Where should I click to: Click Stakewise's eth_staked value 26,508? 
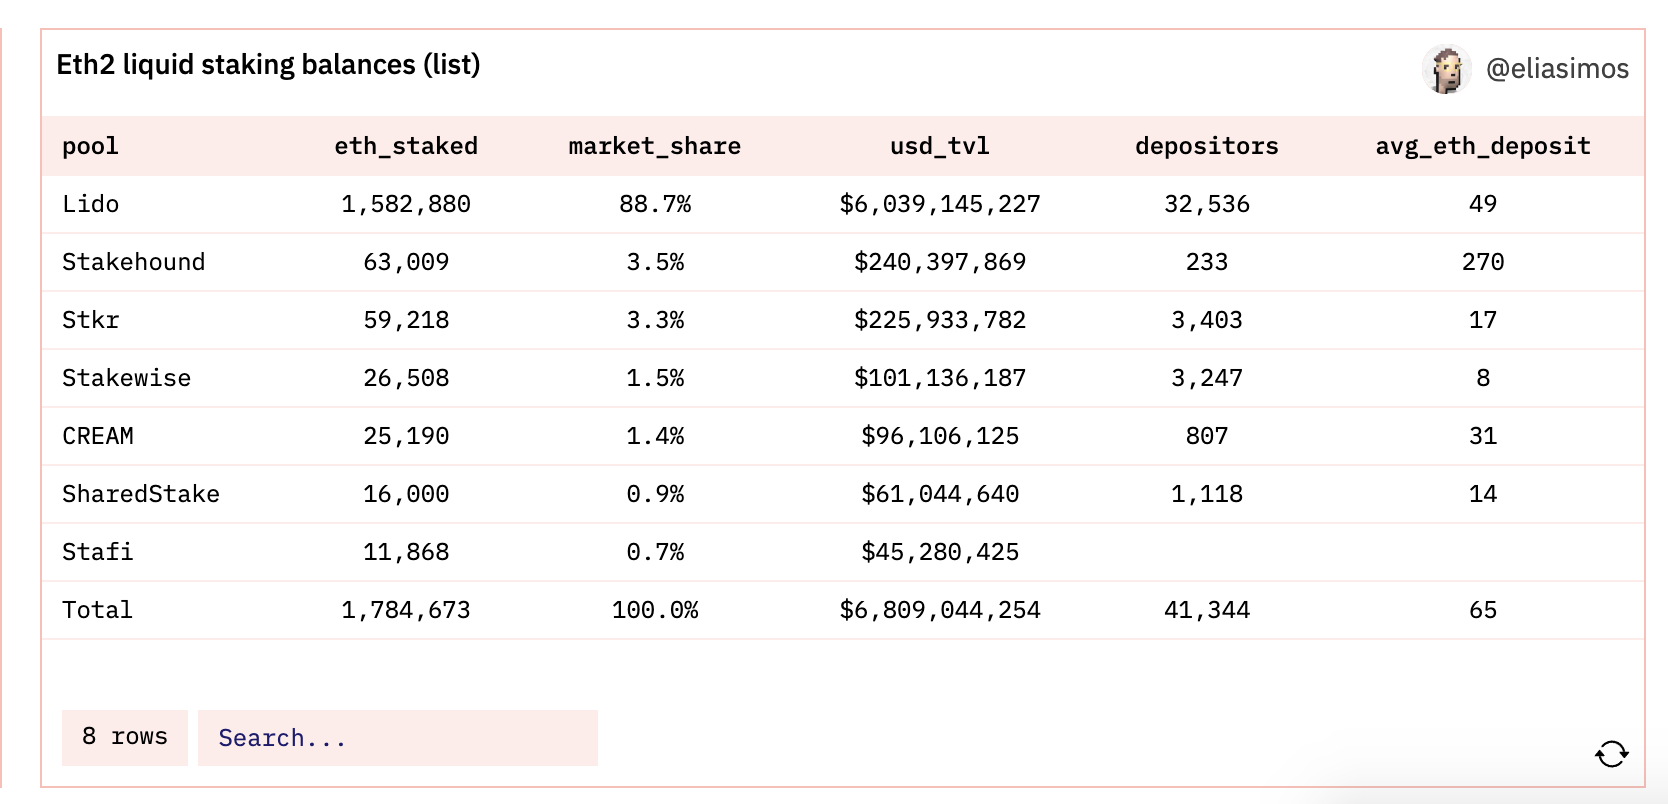[406, 378]
